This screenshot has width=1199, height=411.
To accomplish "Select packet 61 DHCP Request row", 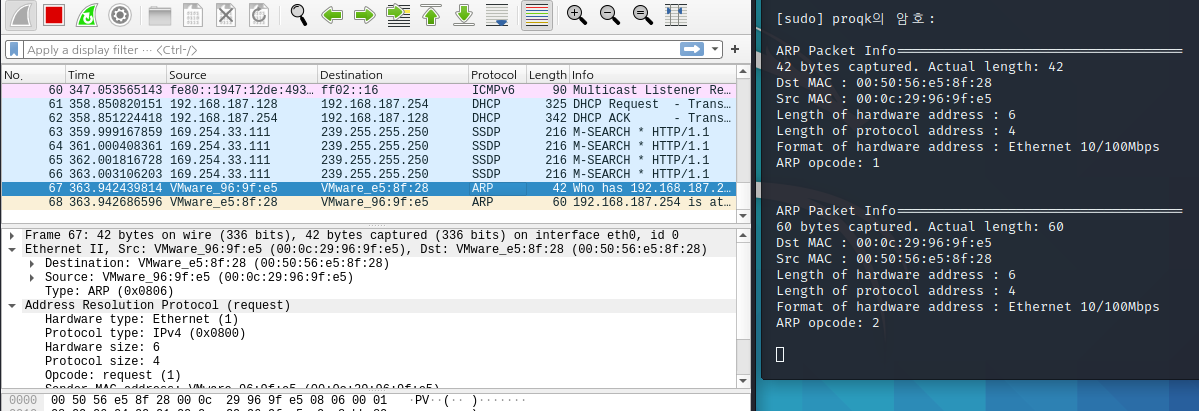I will 369,103.
